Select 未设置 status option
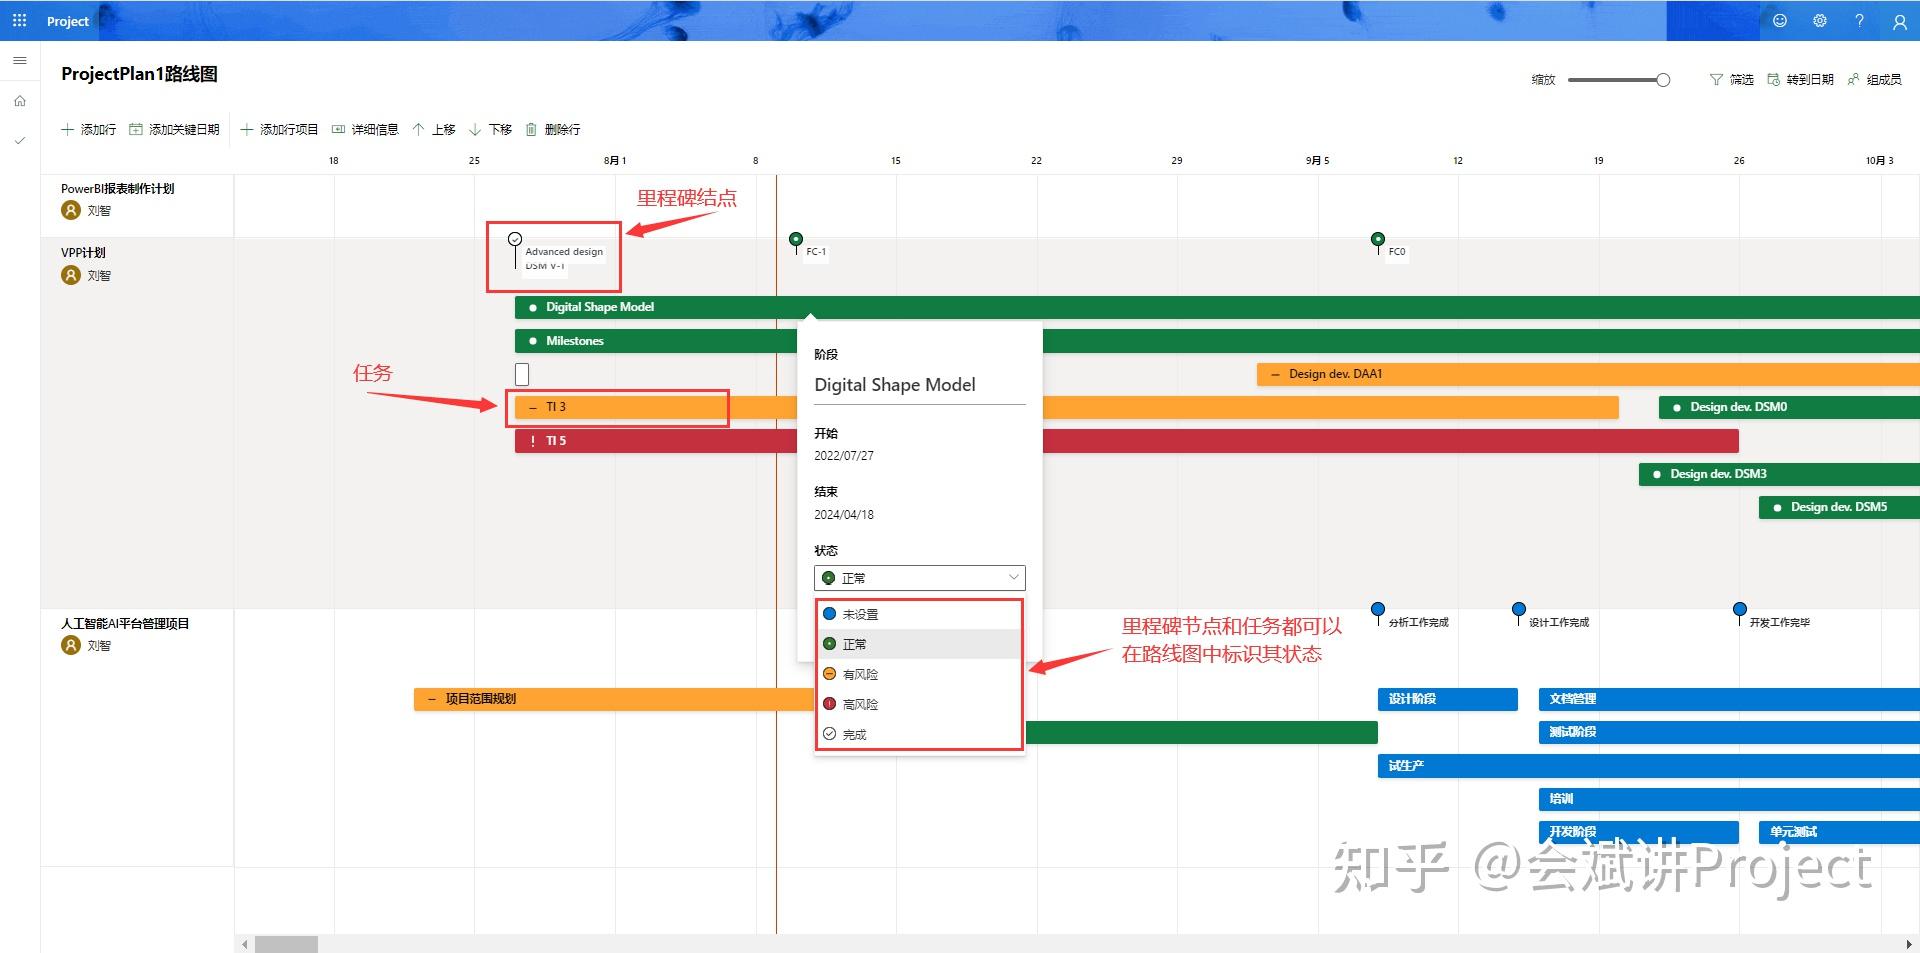 coord(860,613)
